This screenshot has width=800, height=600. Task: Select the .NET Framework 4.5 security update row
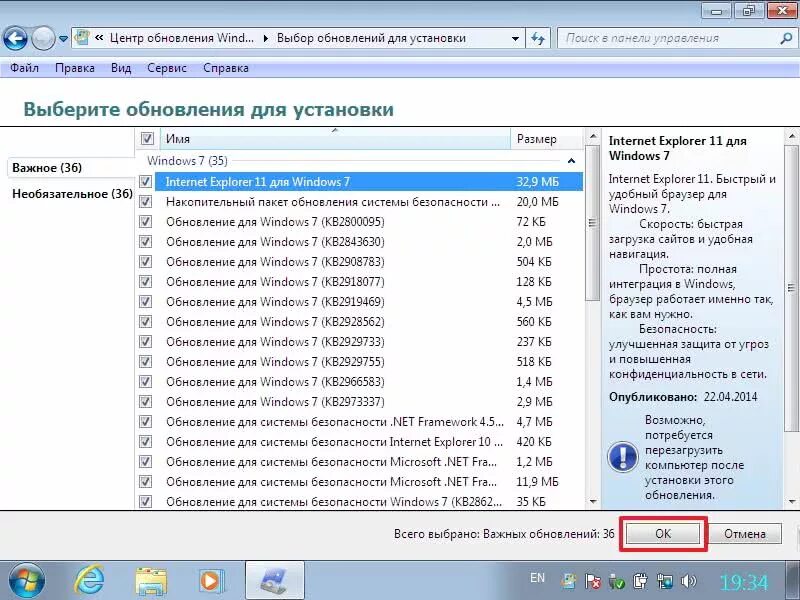[x=368, y=422]
